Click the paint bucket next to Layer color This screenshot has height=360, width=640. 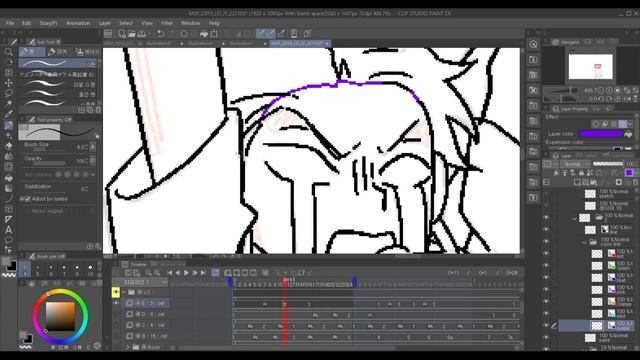tap(628, 134)
